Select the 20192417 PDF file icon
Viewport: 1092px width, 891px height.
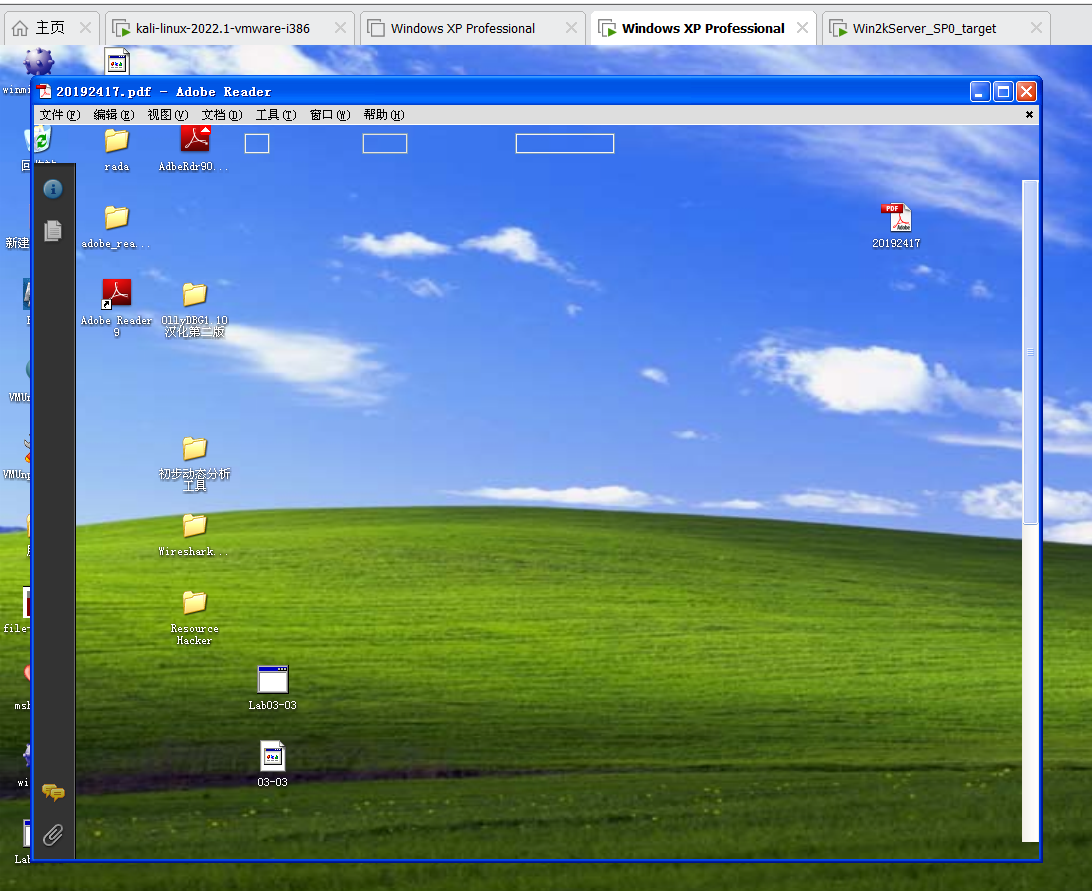[x=896, y=217]
